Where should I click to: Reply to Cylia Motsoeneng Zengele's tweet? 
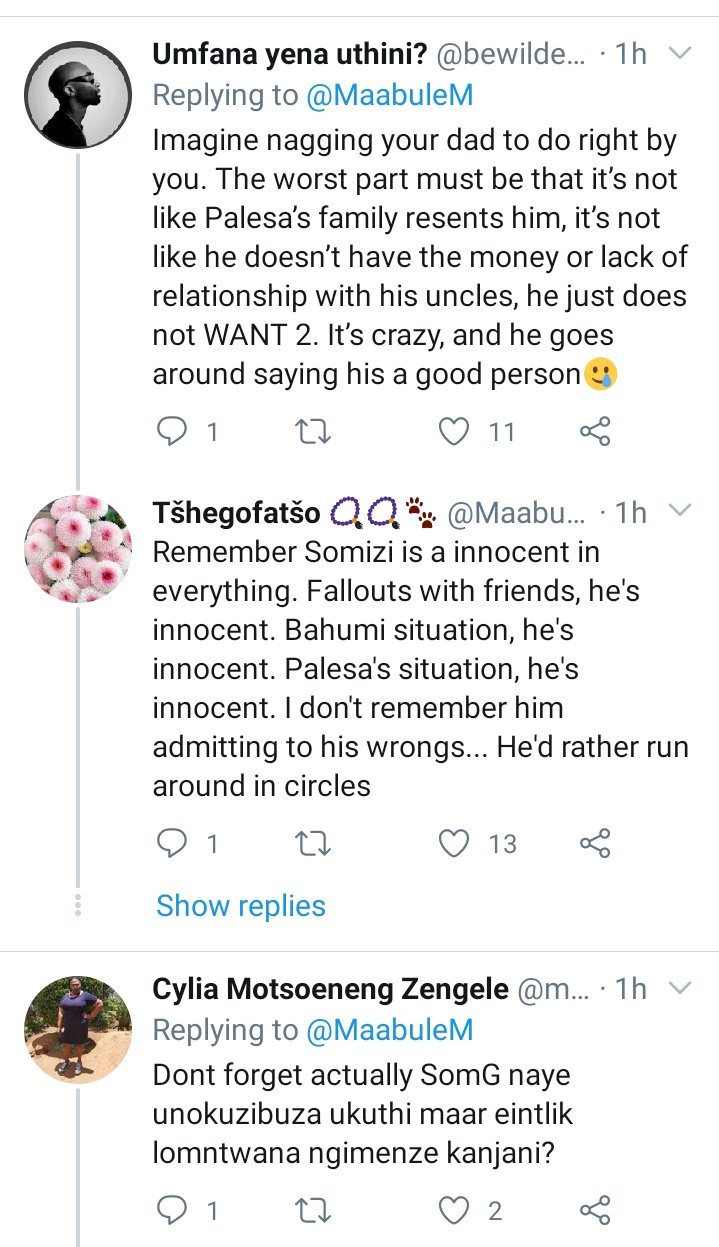pos(174,1211)
